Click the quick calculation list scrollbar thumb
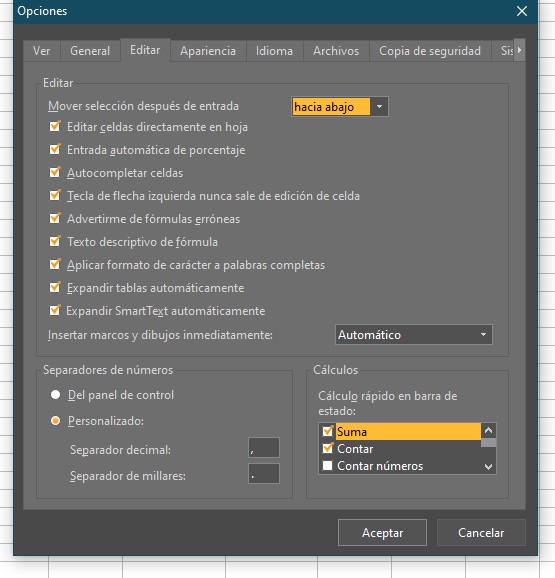The height and width of the screenshot is (578, 555). click(x=488, y=442)
